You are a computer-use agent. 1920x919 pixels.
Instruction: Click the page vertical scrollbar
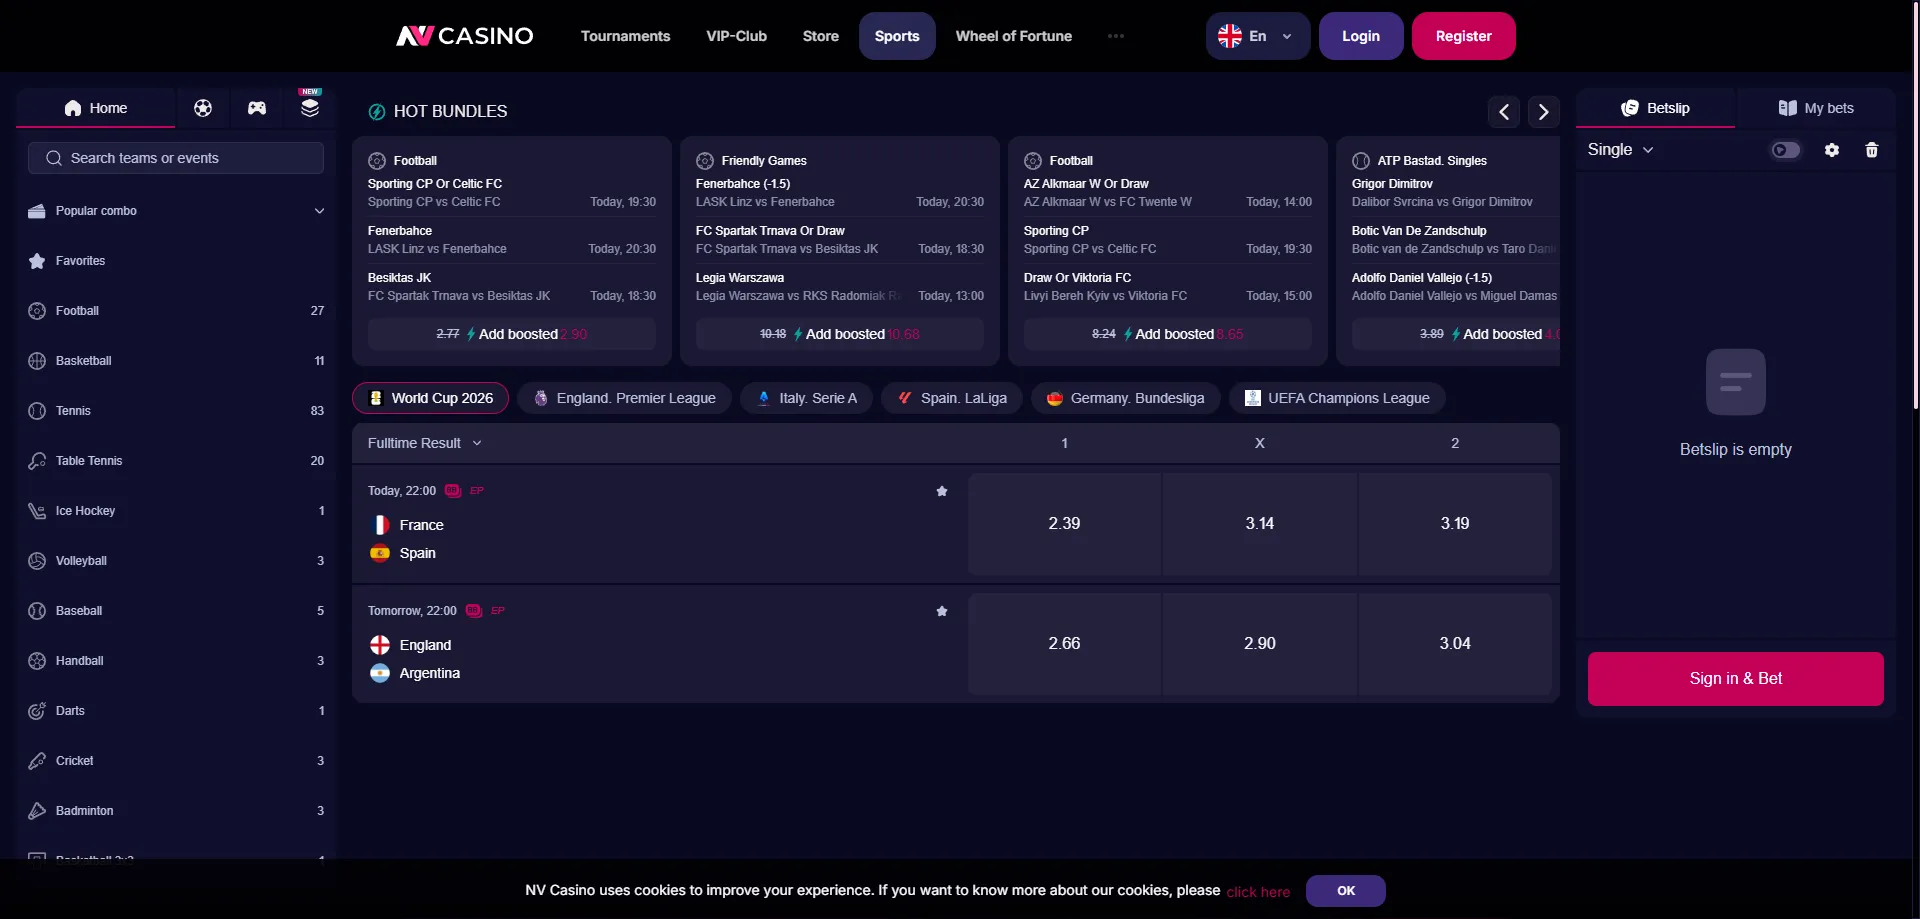1915,205
